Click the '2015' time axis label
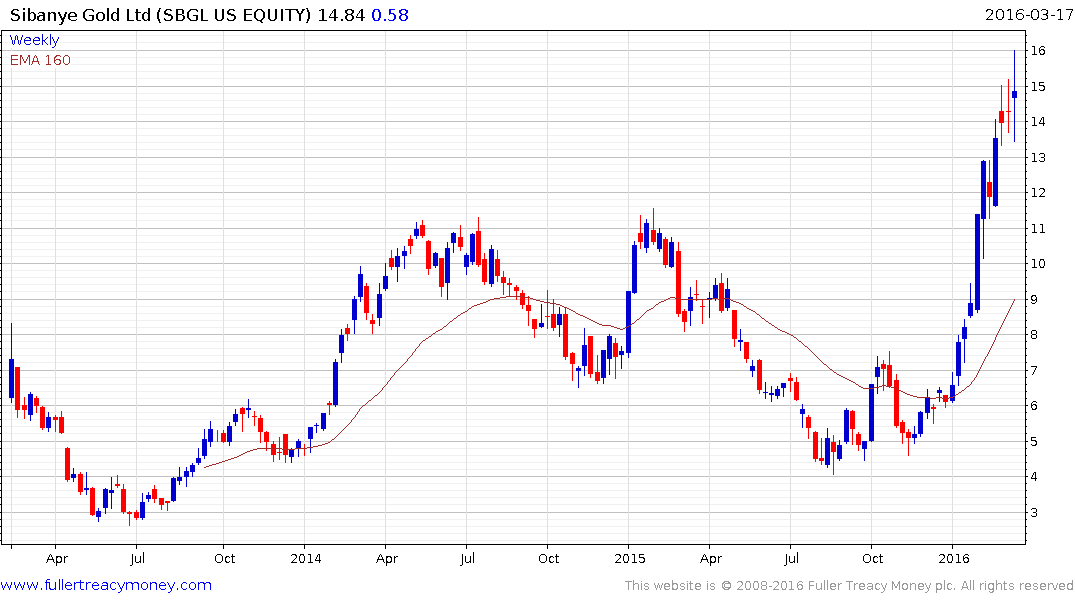 629,558
